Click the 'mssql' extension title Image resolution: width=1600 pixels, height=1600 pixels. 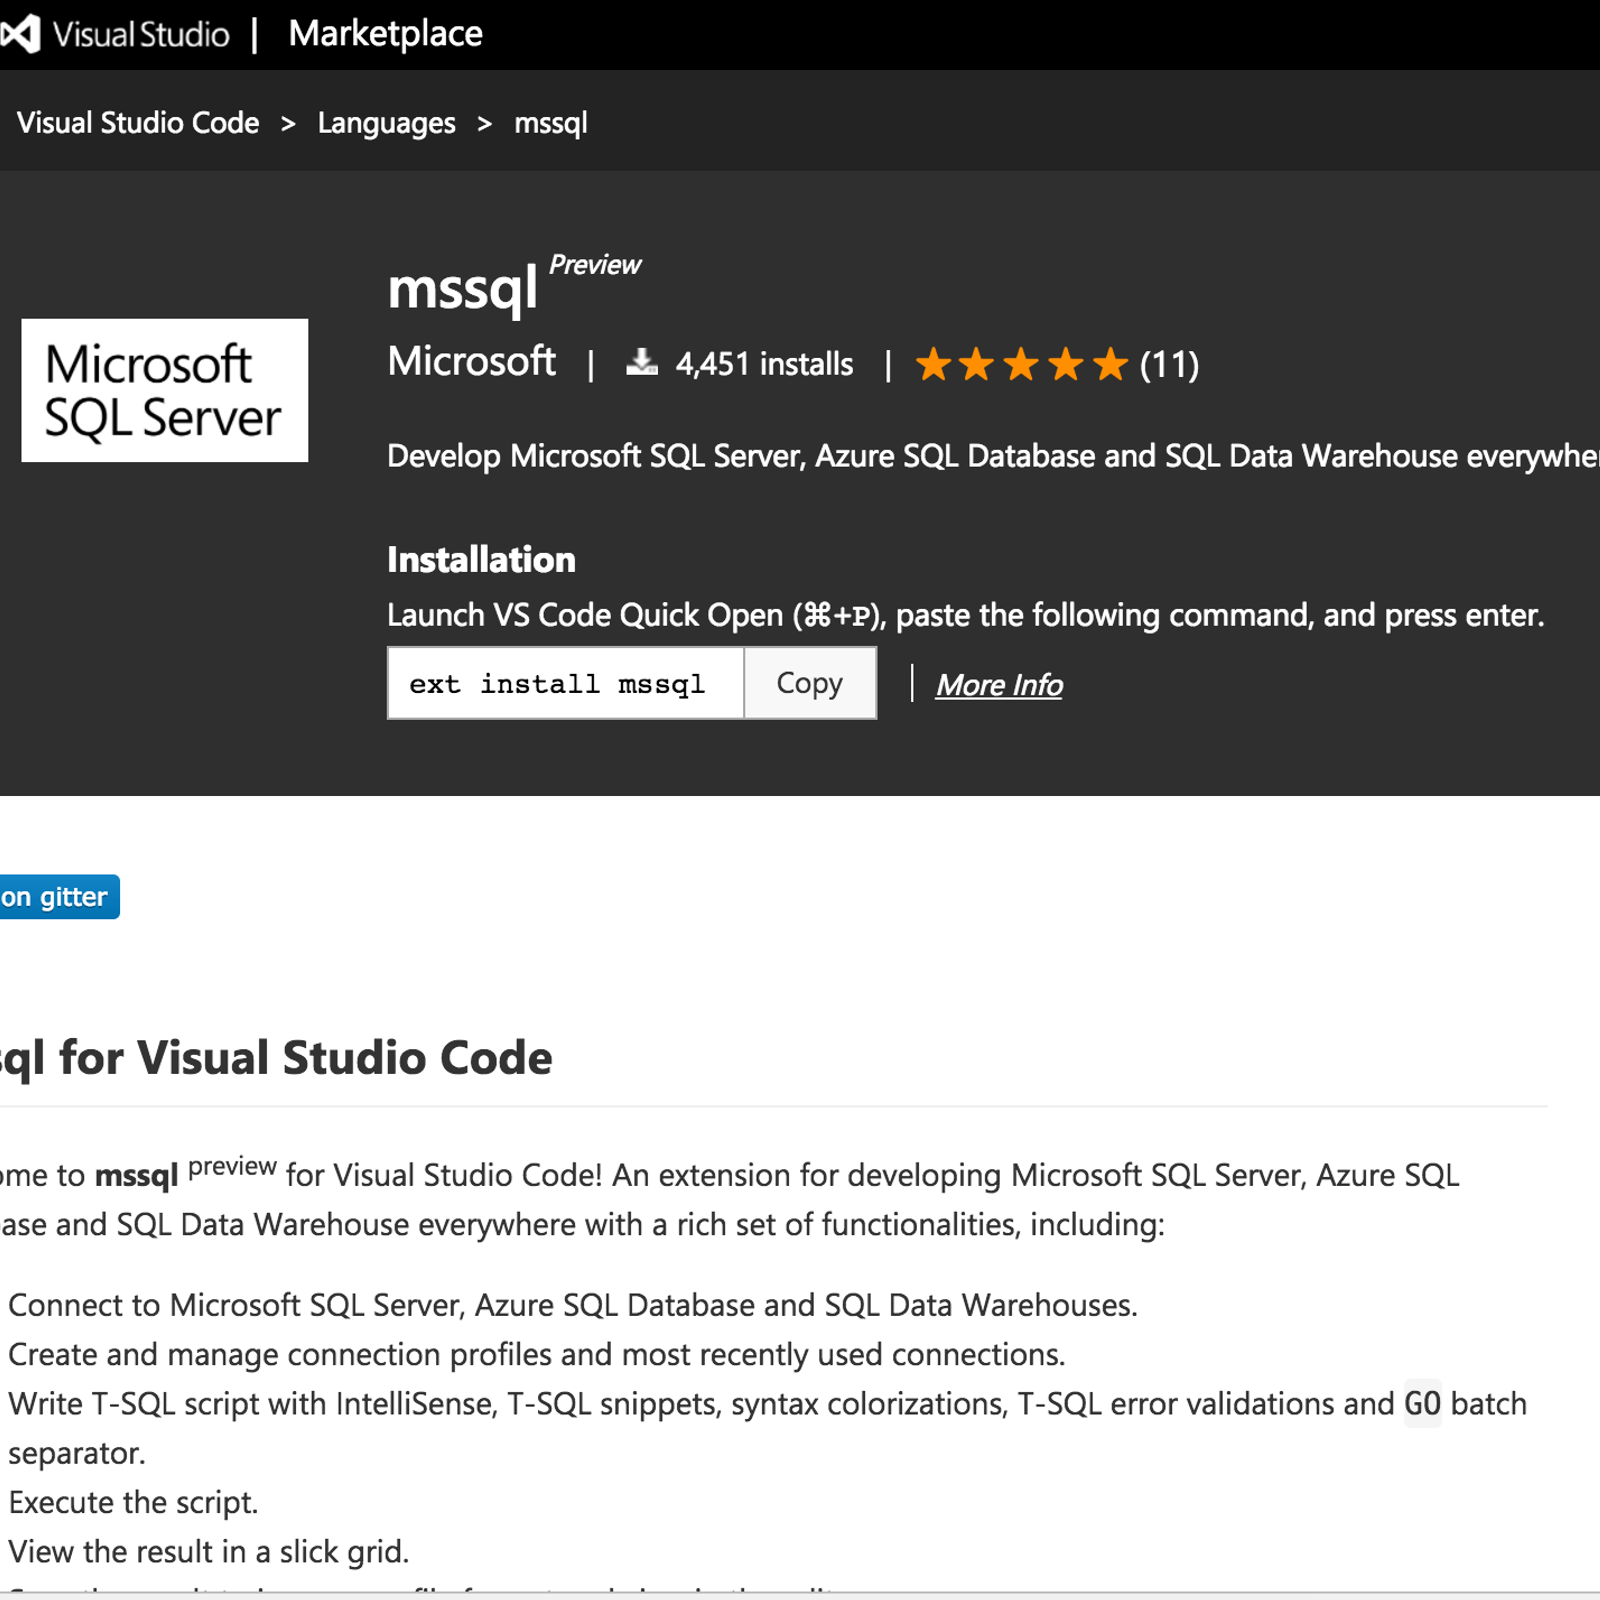(462, 289)
